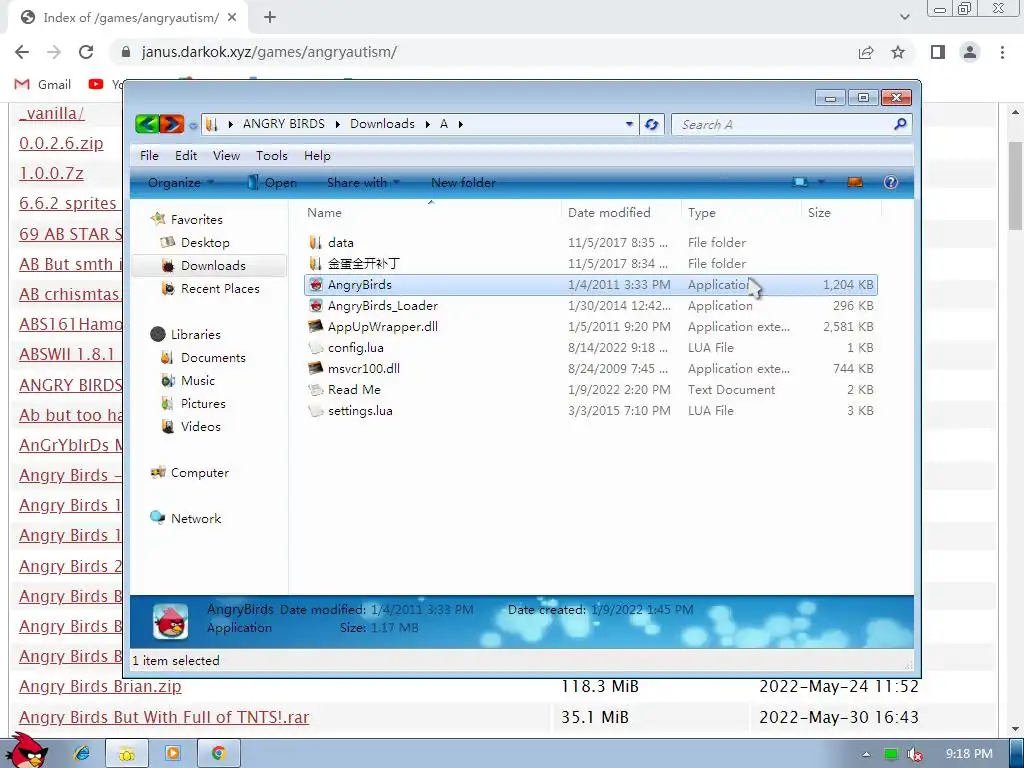Open the Edit menu
This screenshot has width=1024, height=768.
[x=185, y=155]
